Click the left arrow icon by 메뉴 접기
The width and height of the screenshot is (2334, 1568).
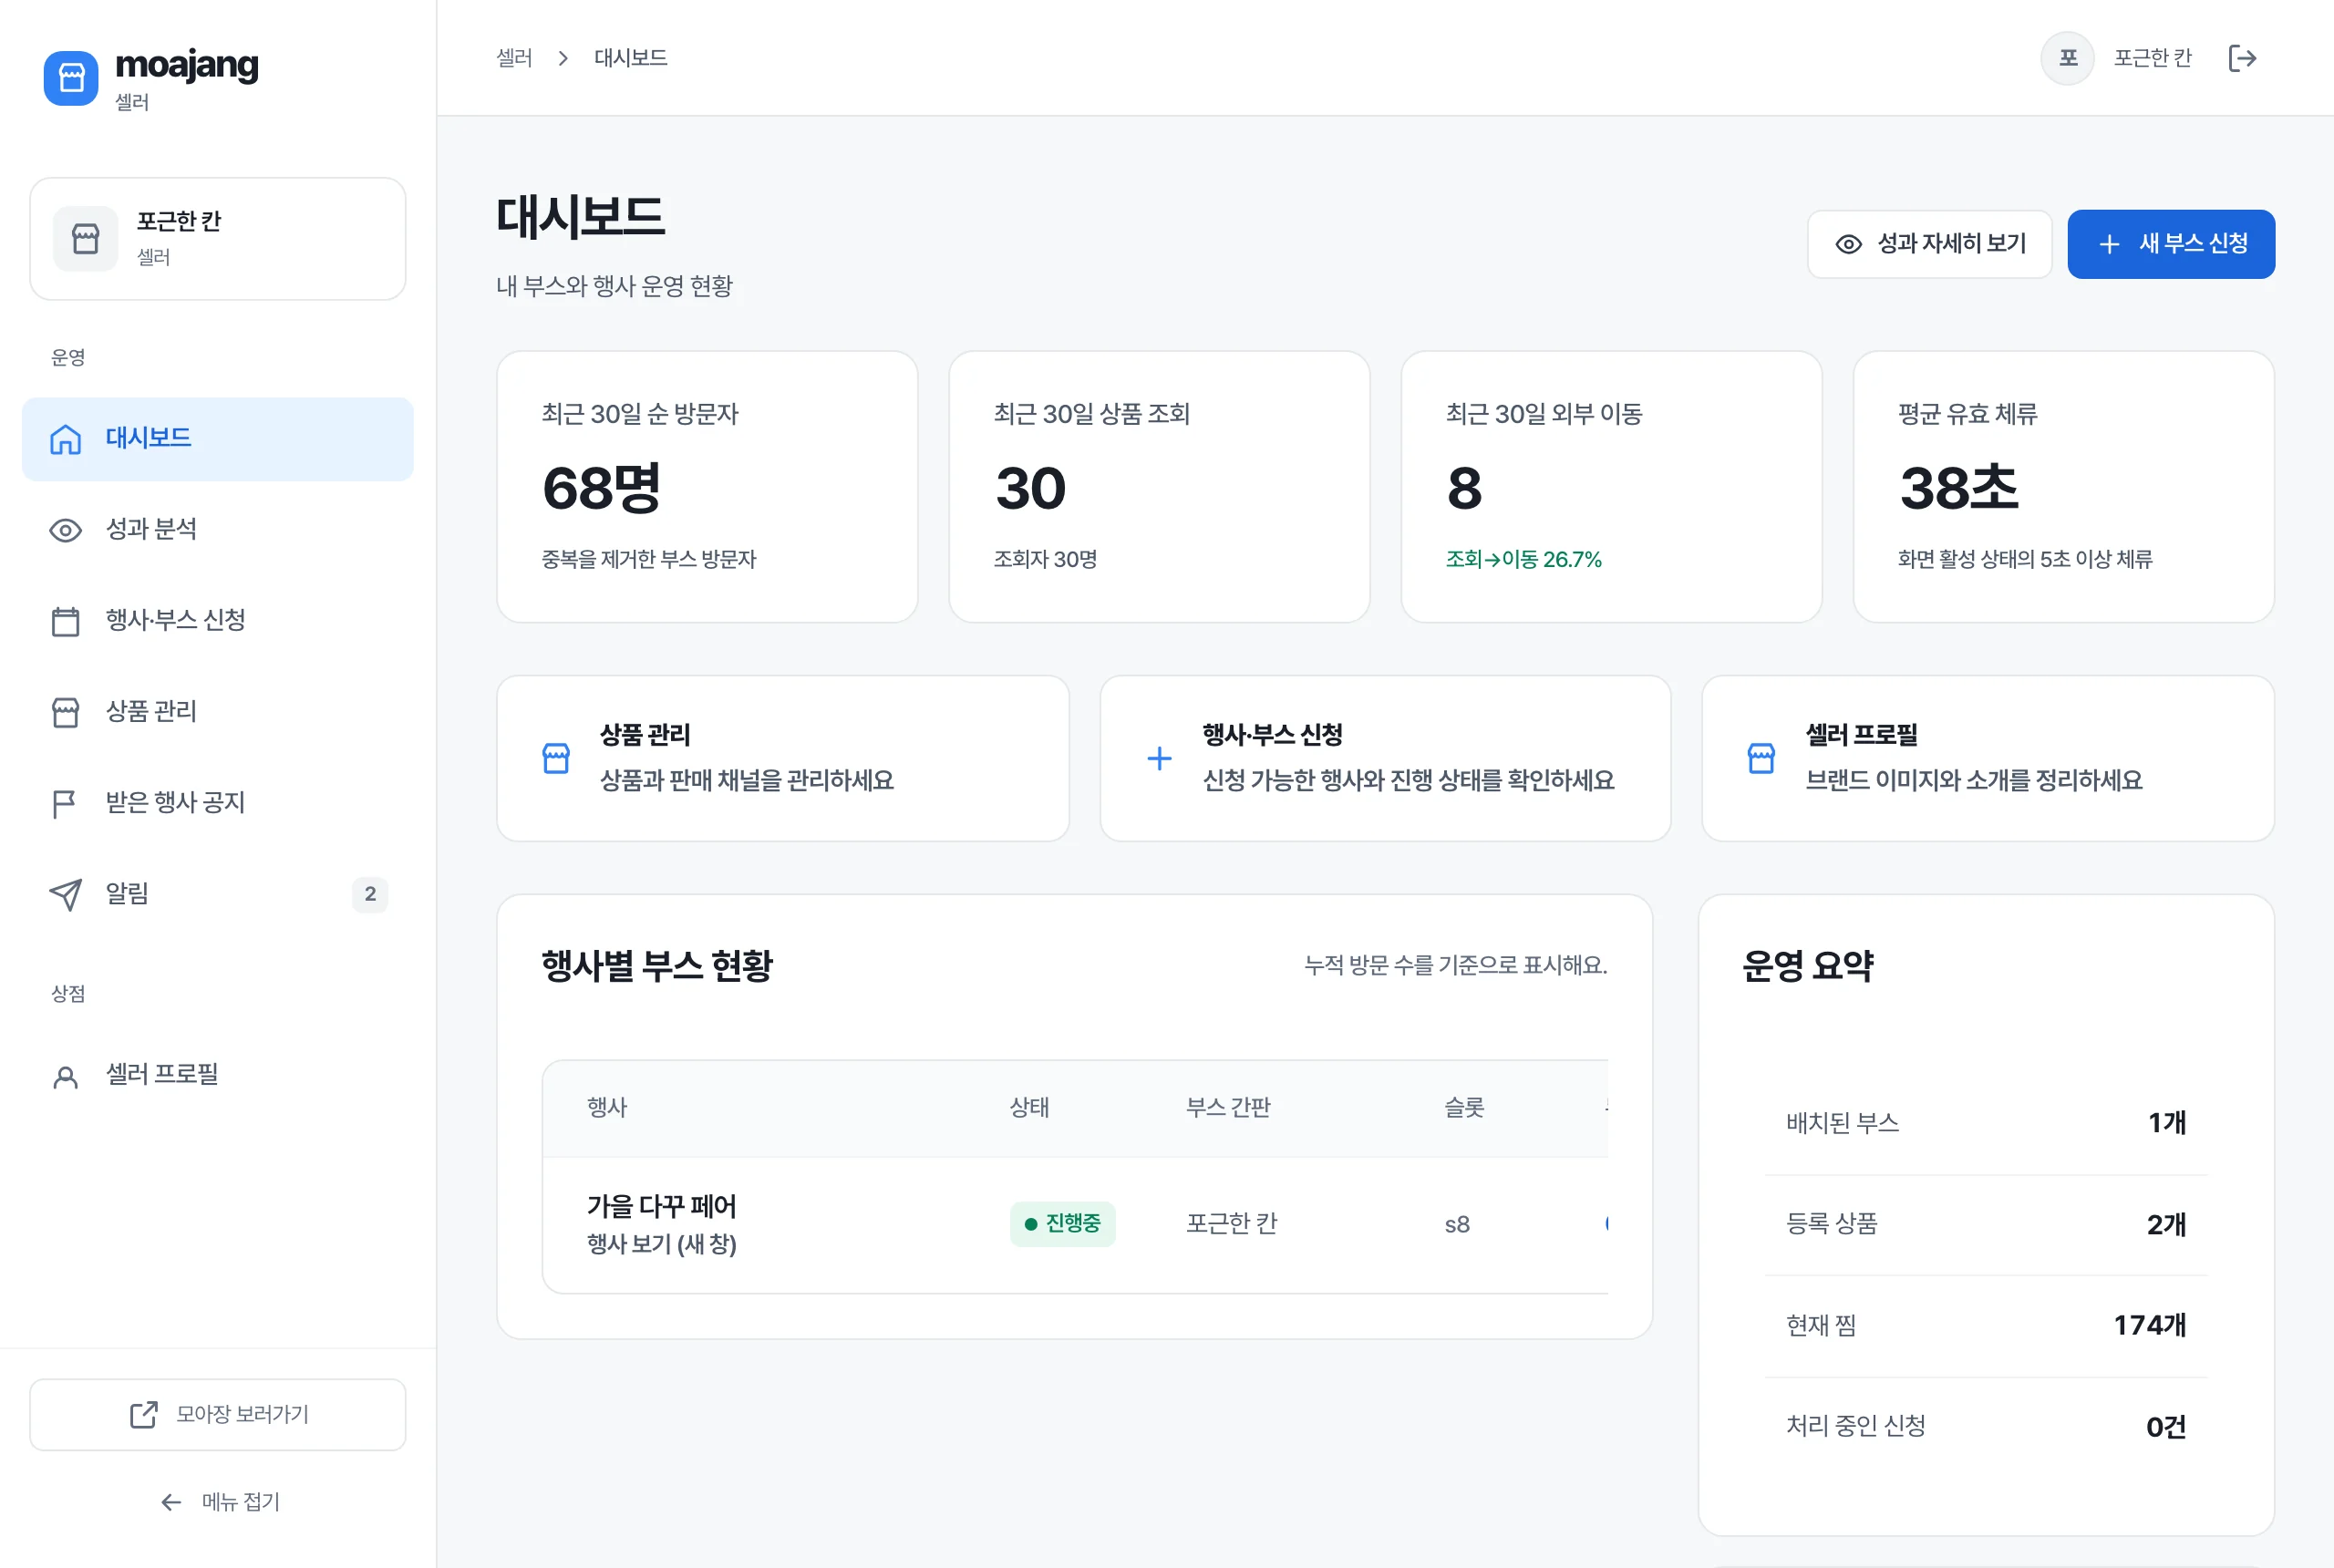171,1501
